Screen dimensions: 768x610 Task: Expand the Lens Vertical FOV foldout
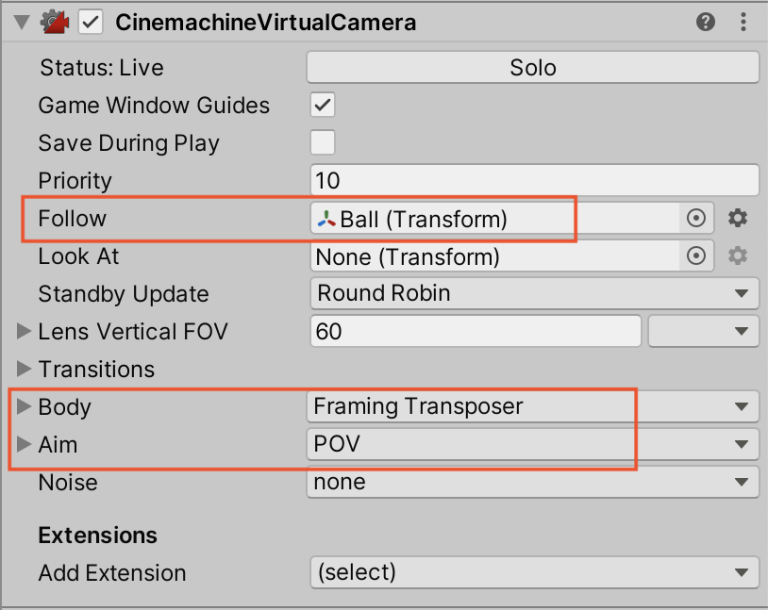coord(24,331)
